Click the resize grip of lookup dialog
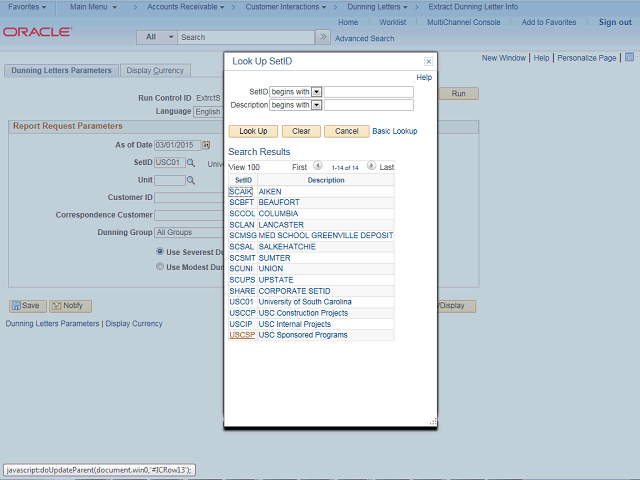The image size is (640, 480). (x=433, y=422)
